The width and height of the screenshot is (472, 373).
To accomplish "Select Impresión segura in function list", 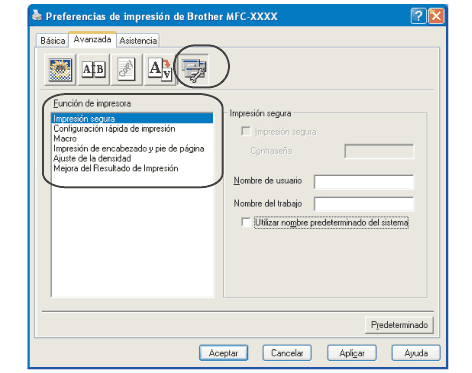I will point(132,118).
